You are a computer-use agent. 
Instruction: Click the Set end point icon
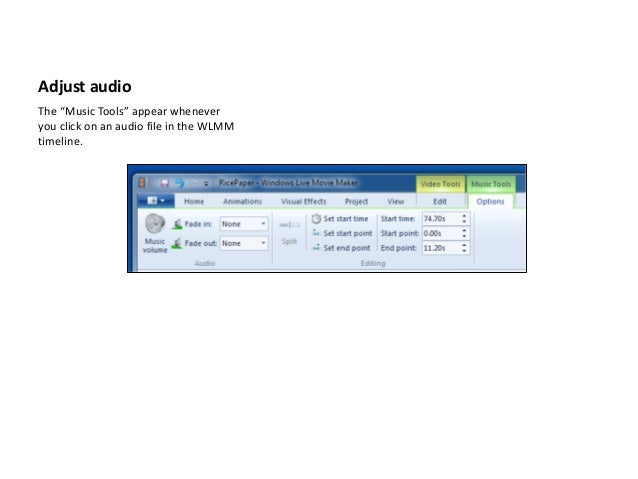[x=316, y=247]
